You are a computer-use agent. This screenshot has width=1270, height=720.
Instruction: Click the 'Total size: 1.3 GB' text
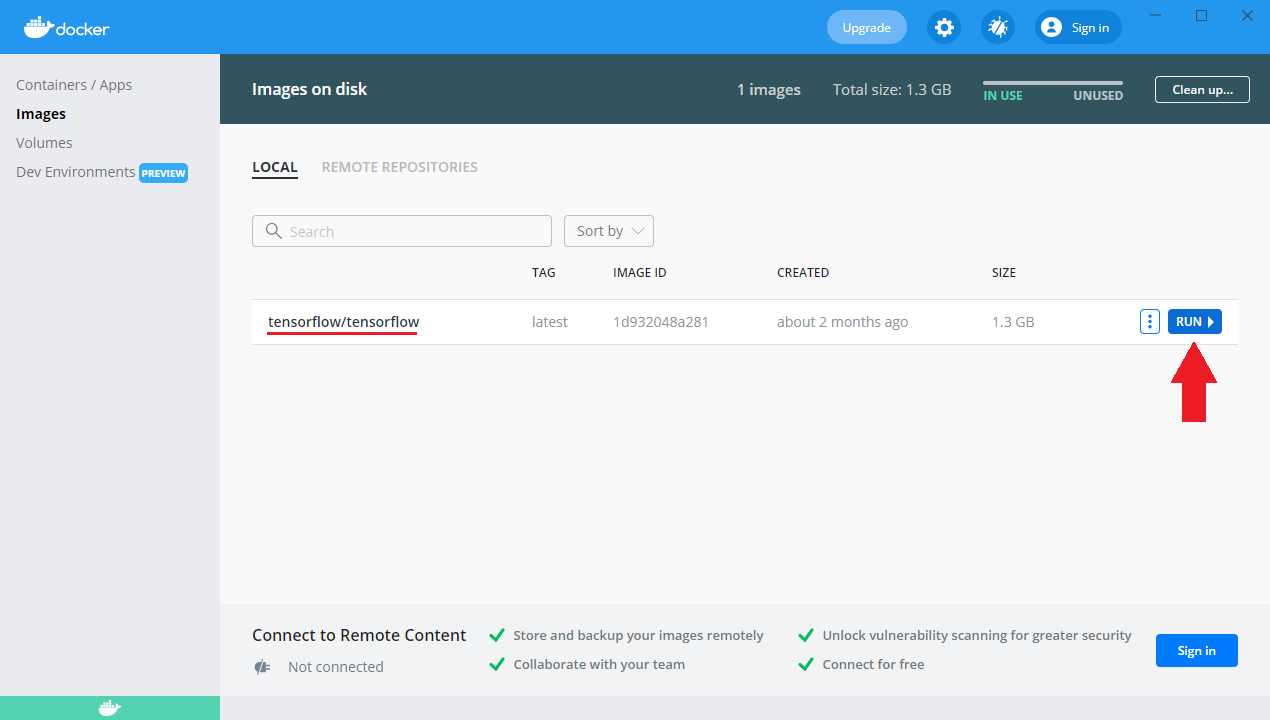coord(892,89)
